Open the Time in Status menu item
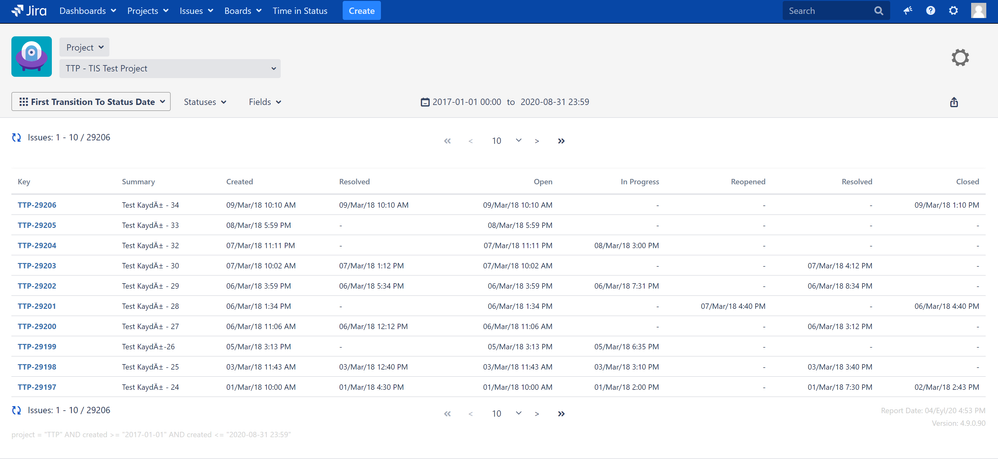 tap(300, 11)
